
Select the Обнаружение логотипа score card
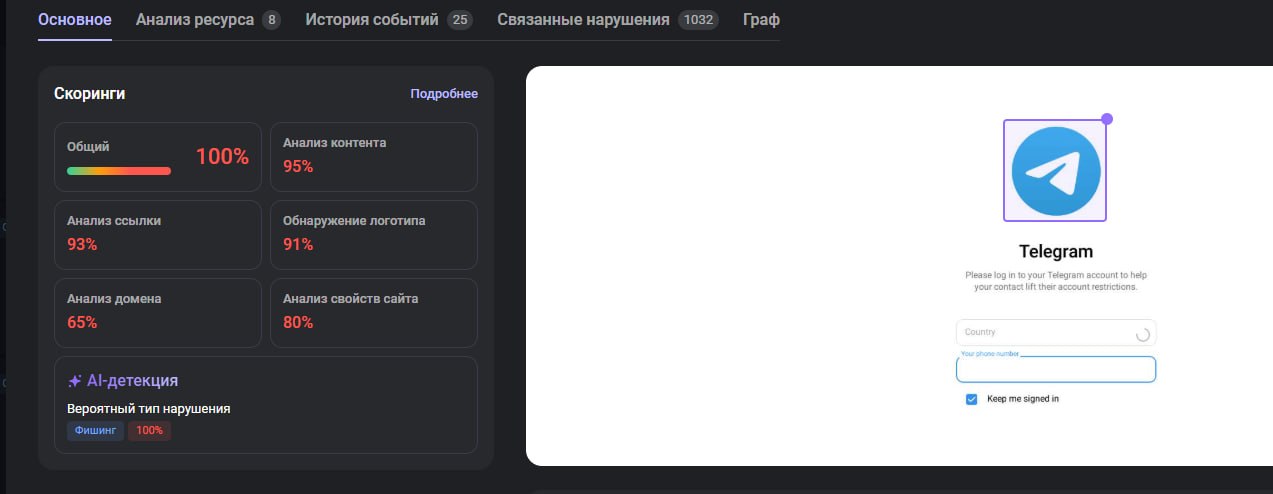[x=374, y=235]
